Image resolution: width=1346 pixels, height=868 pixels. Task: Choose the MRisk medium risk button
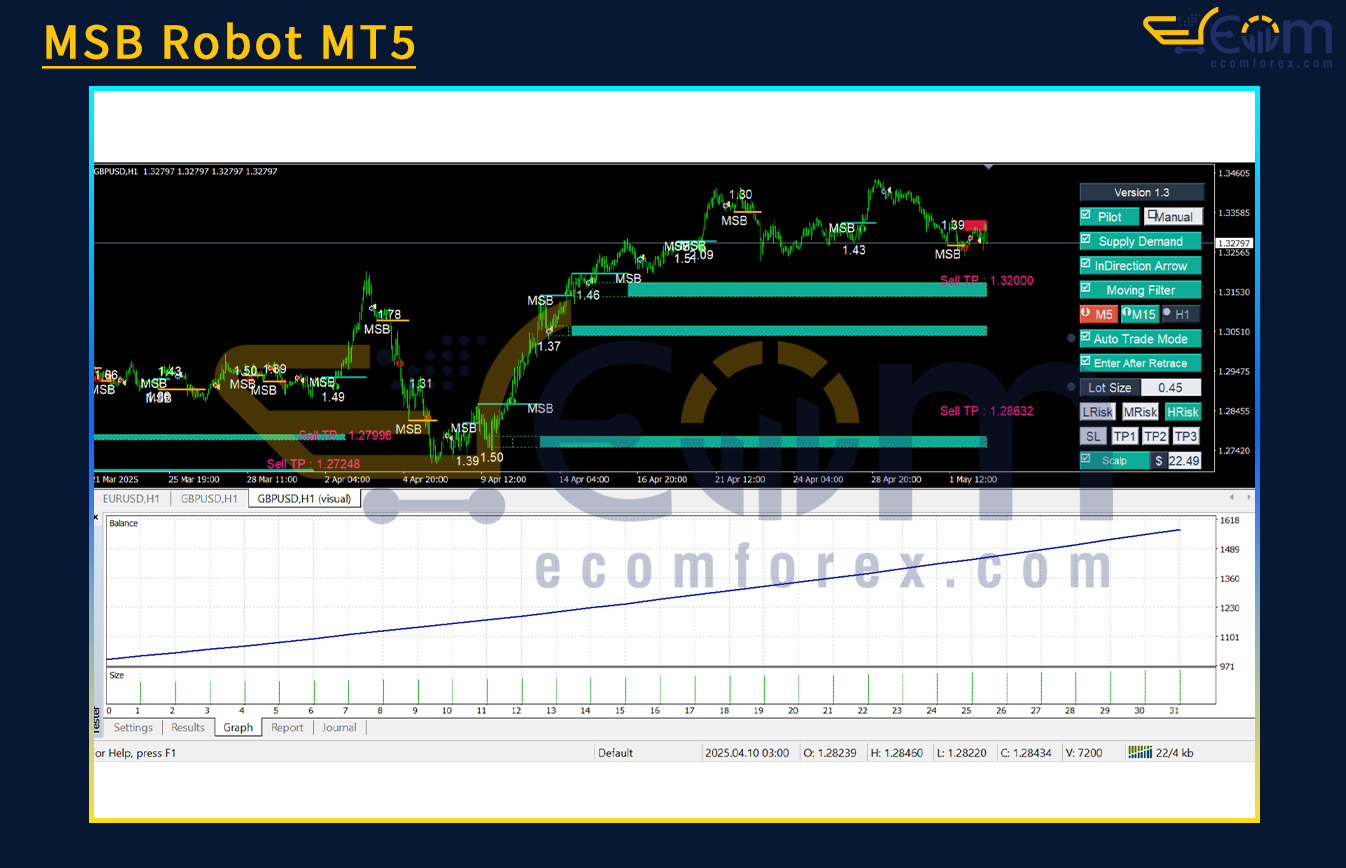(x=1140, y=412)
